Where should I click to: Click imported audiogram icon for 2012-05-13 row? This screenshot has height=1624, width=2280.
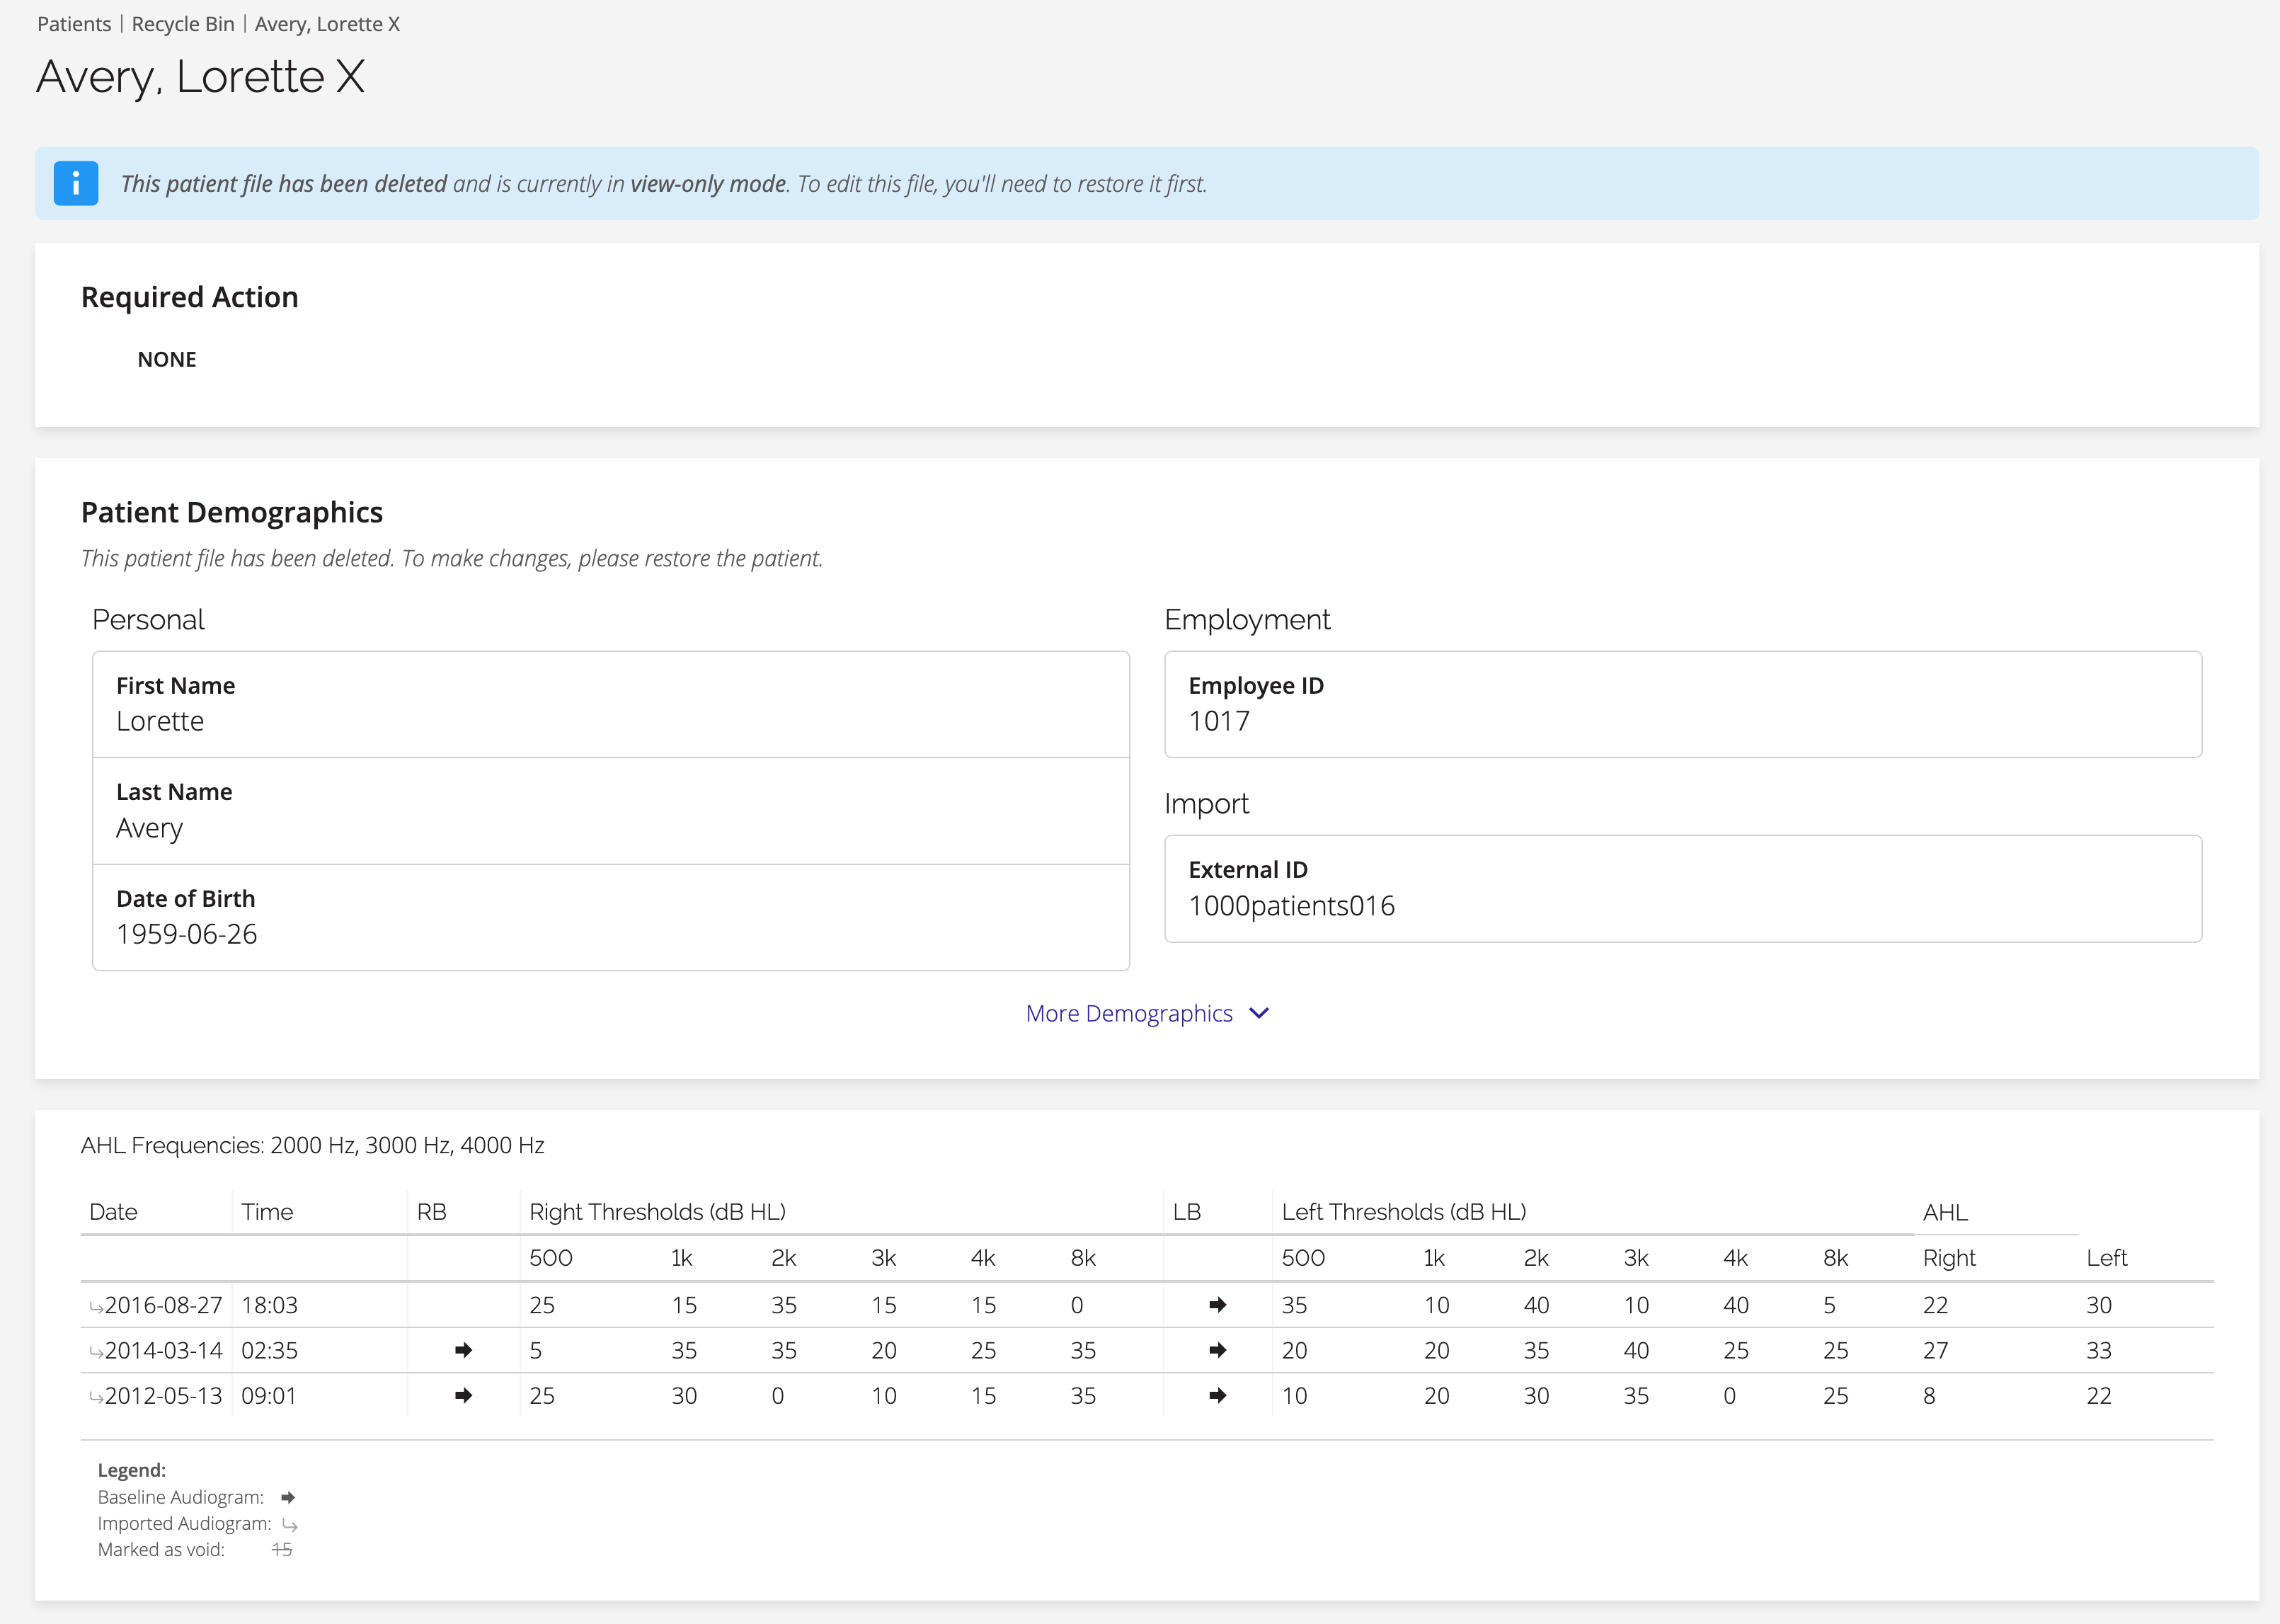point(96,1397)
